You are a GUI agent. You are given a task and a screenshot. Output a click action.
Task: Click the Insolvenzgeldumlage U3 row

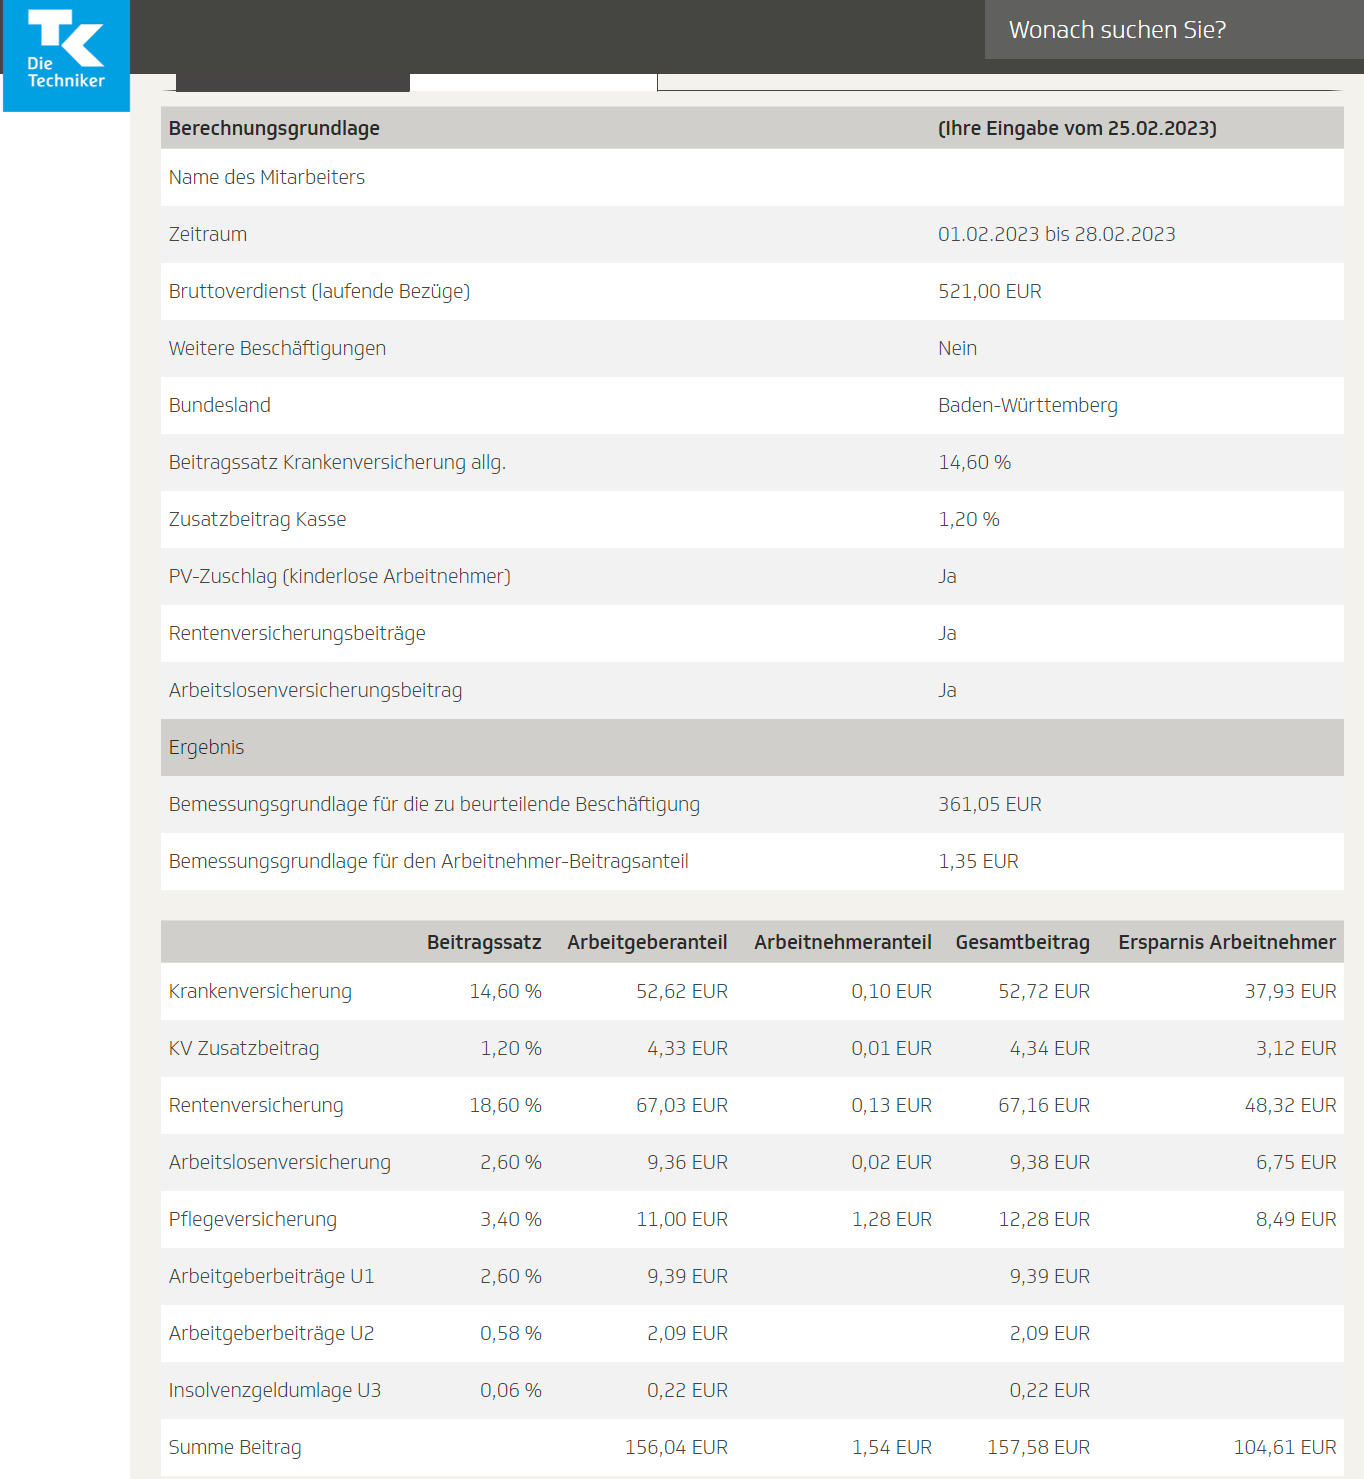click(752, 1390)
